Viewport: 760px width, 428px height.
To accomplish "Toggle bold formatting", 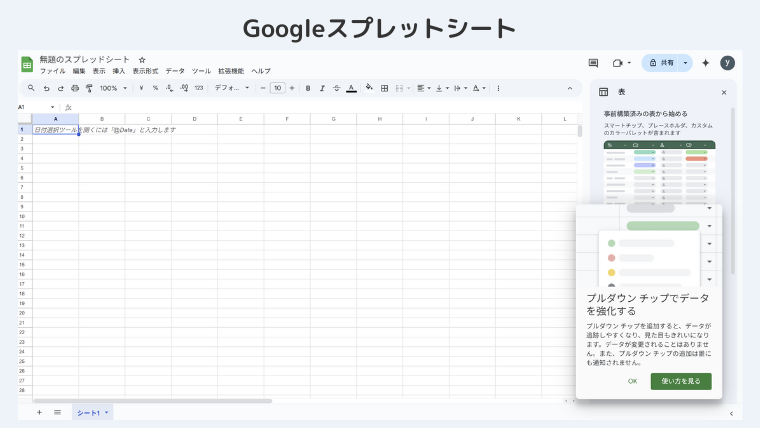I will point(308,88).
